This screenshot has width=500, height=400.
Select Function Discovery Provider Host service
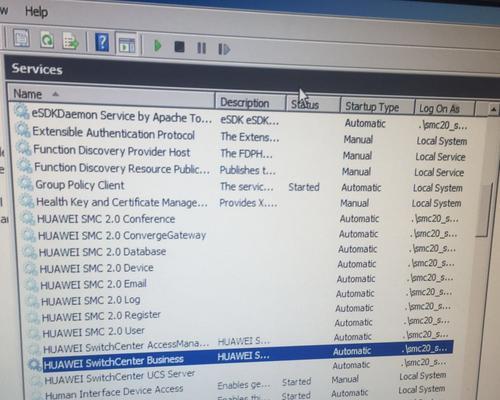click(x=112, y=151)
